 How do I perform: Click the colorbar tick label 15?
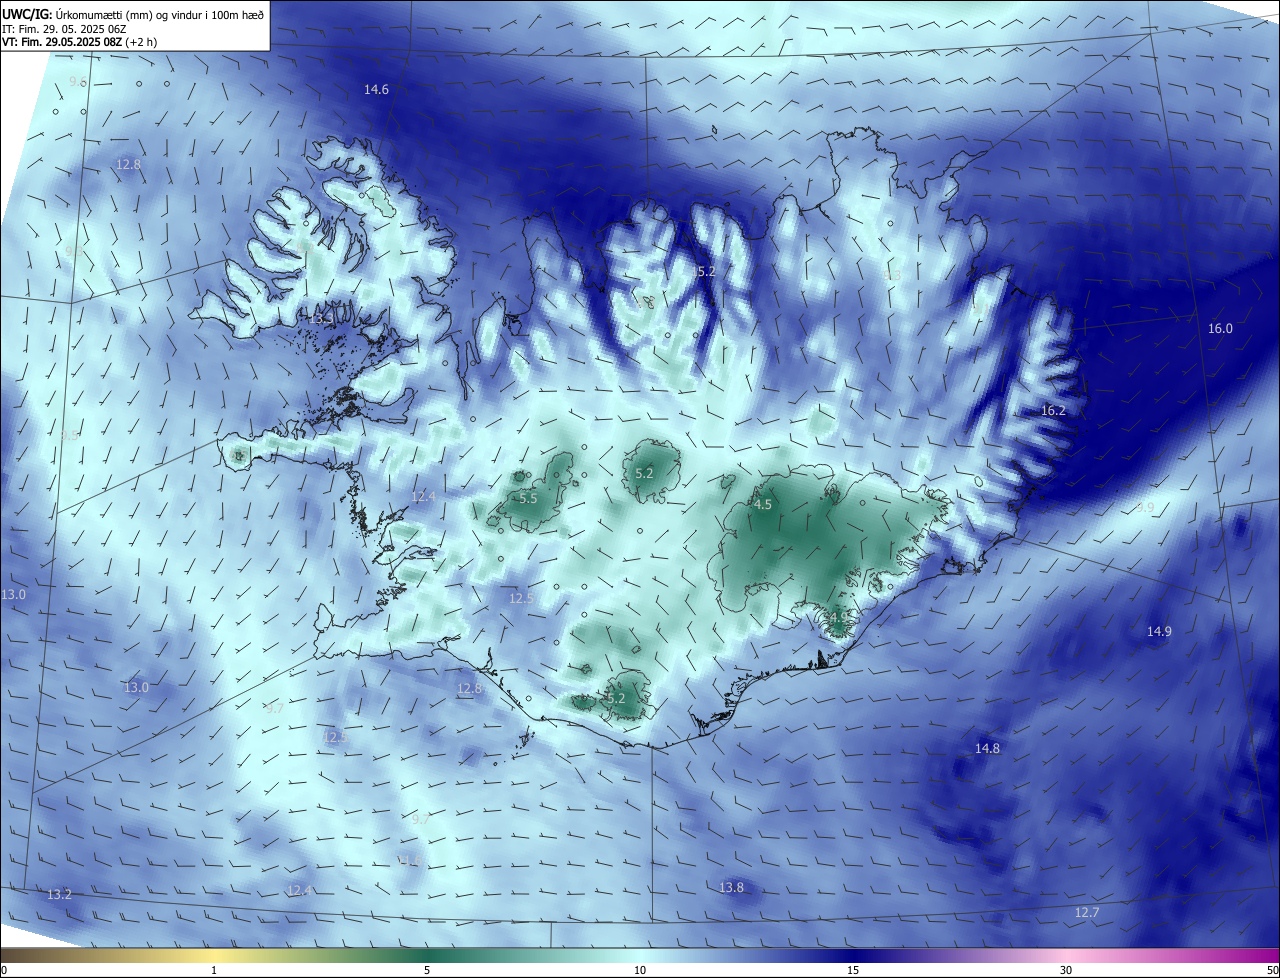coord(853,970)
